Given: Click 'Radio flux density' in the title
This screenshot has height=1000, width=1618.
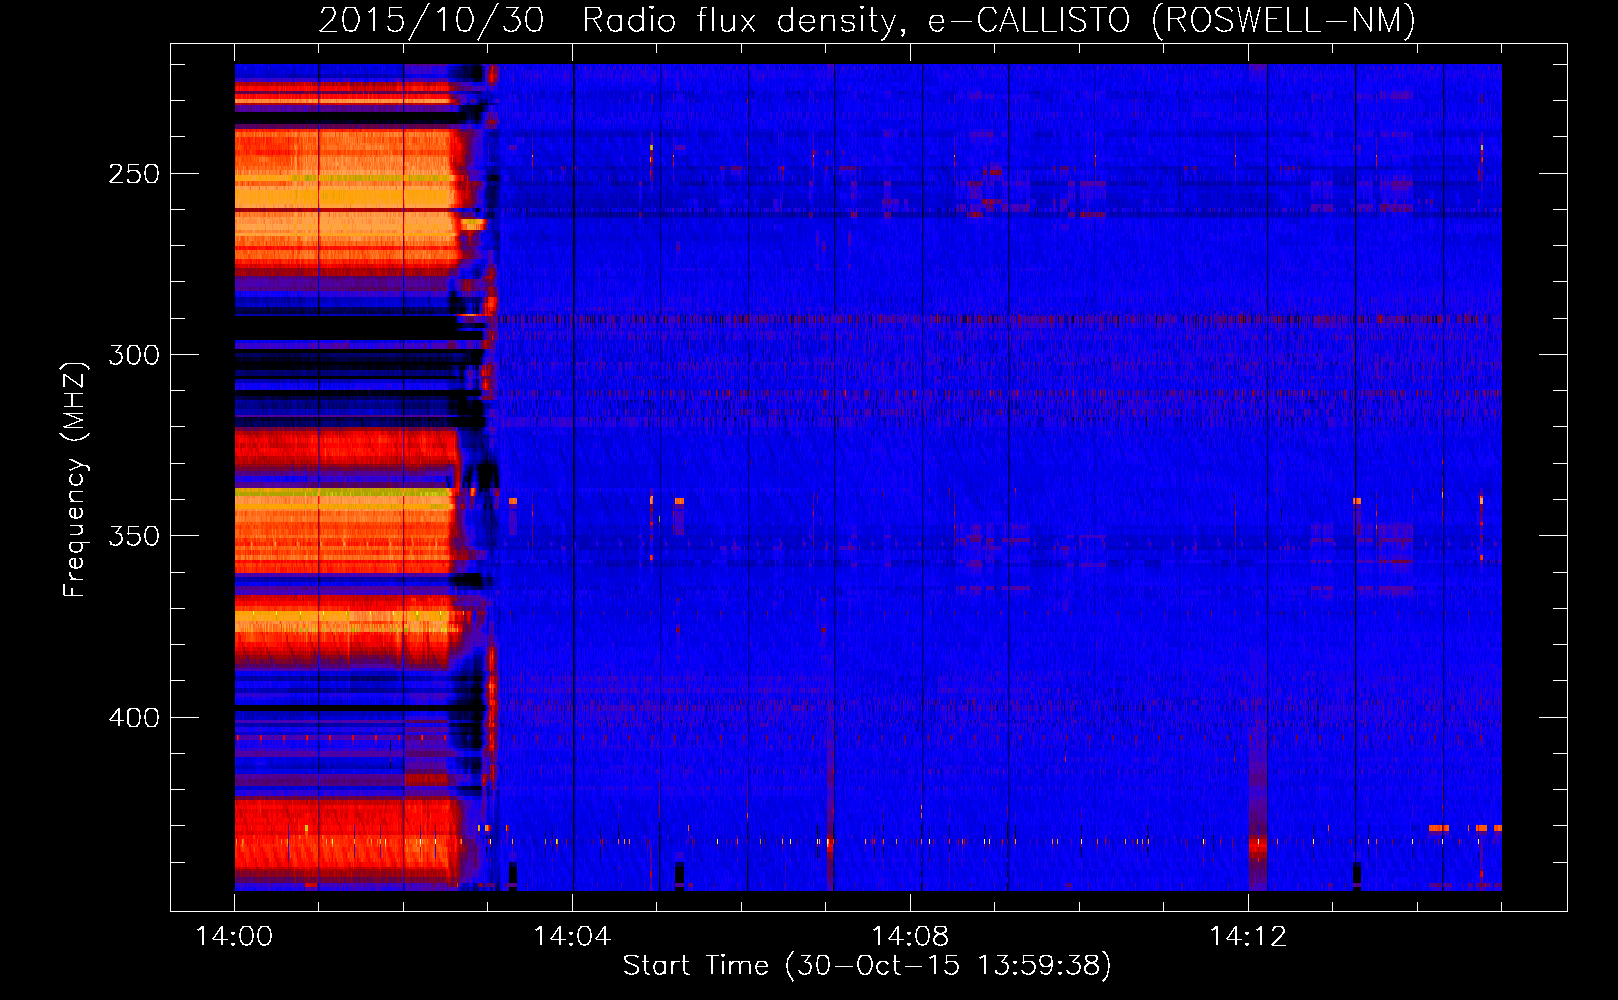Looking at the screenshot, I should tap(746, 20).
